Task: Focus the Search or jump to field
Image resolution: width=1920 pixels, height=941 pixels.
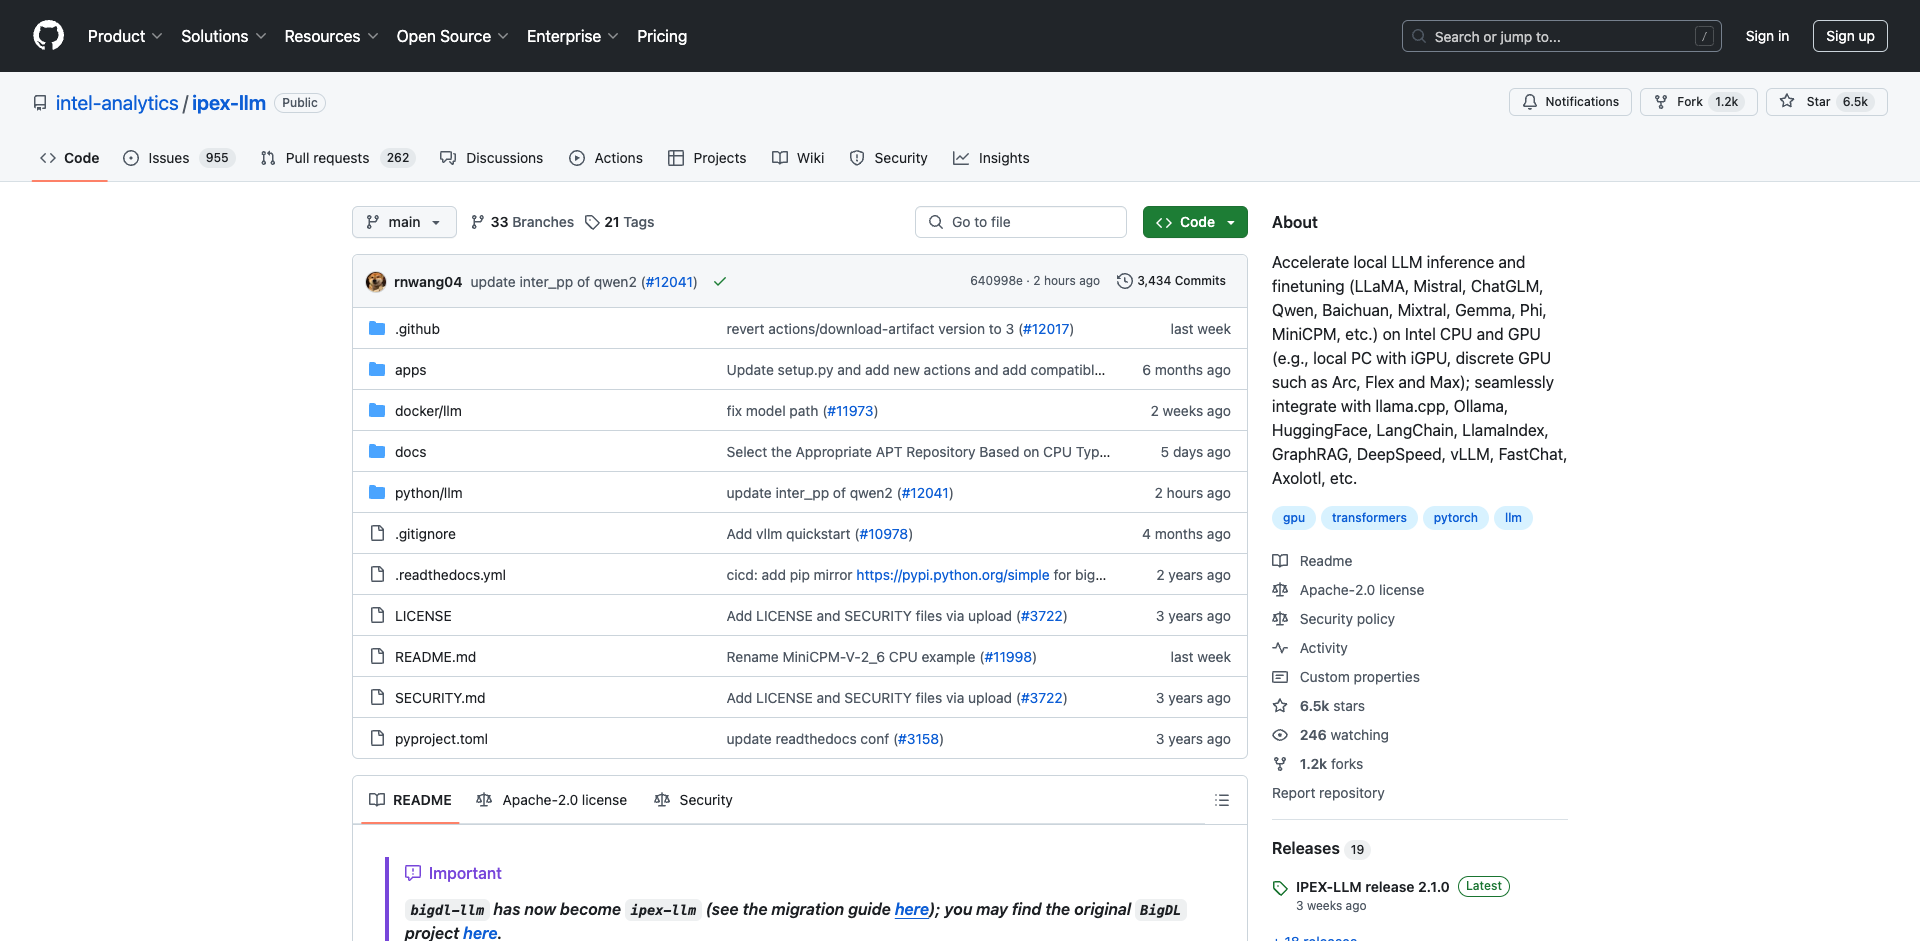Action: click(1562, 36)
